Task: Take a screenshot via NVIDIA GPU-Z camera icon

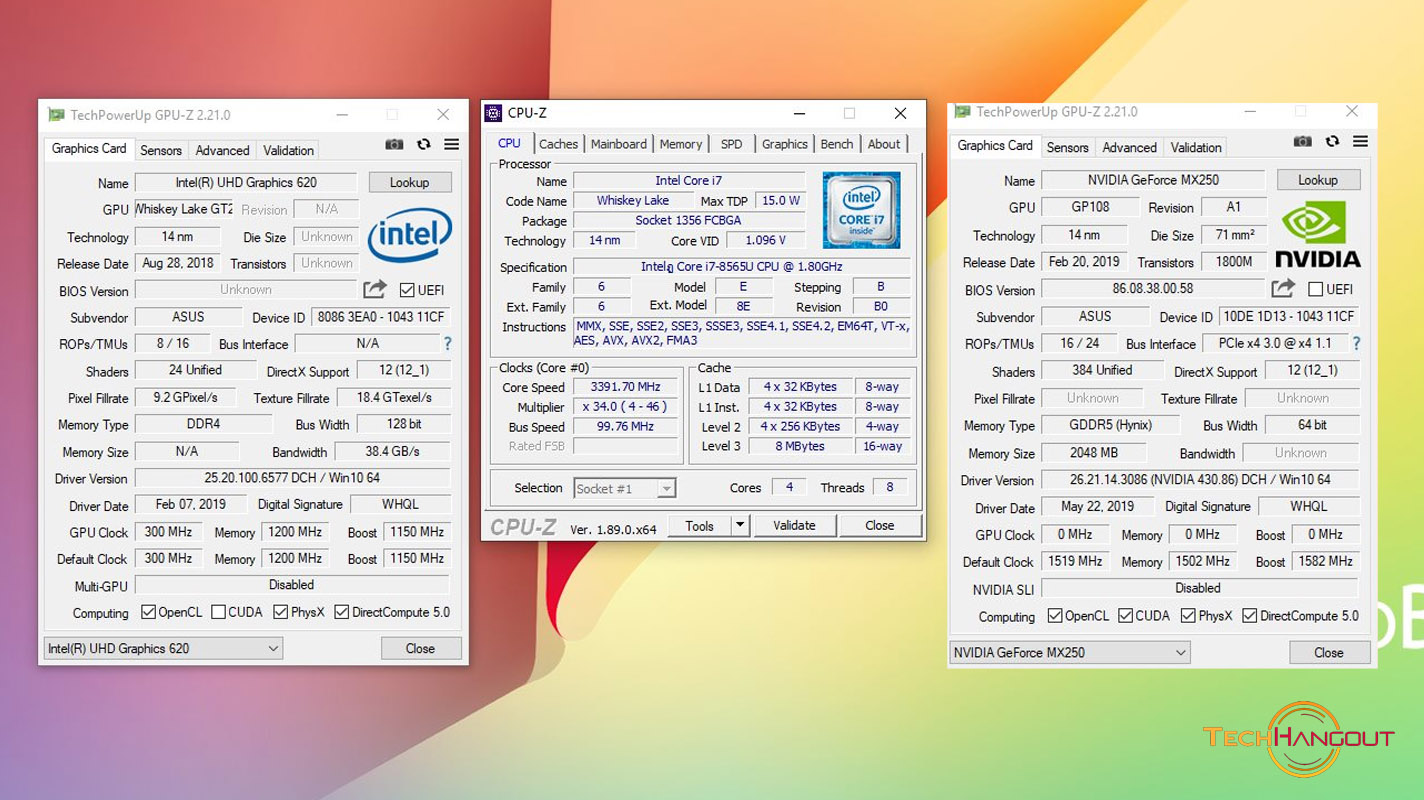Action: [x=1302, y=141]
